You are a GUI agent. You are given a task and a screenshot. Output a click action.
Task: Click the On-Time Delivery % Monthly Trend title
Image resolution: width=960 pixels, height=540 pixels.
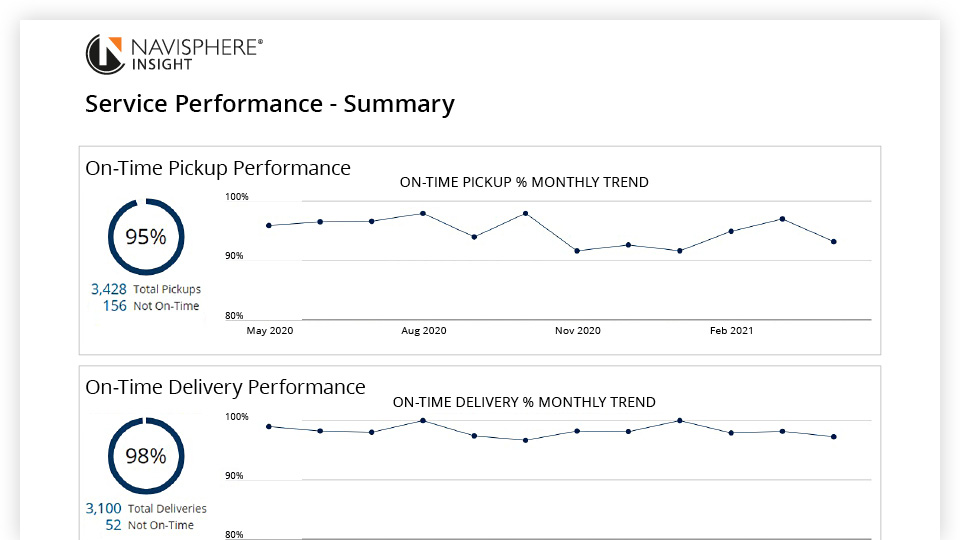click(523, 402)
